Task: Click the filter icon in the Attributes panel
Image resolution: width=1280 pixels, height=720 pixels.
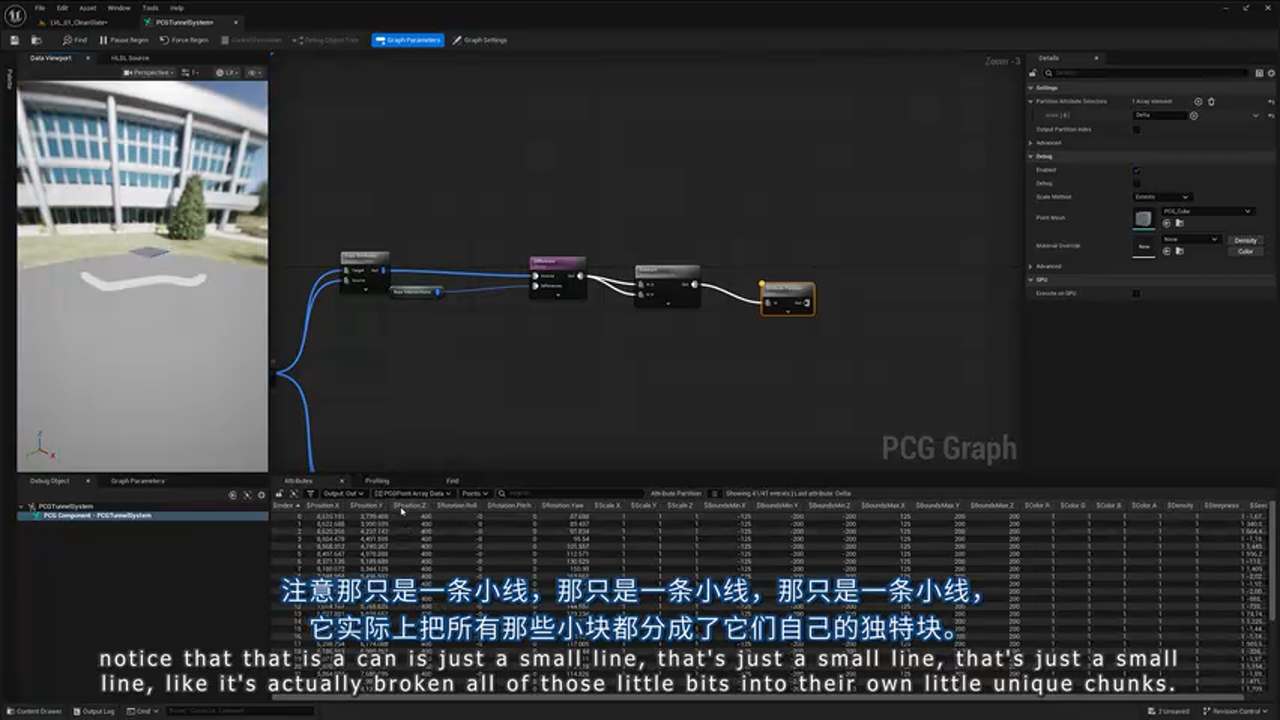Action: (x=310, y=492)
